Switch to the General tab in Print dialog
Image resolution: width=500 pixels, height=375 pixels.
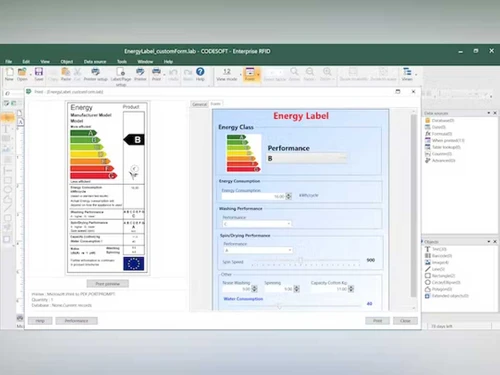[199, 104]
